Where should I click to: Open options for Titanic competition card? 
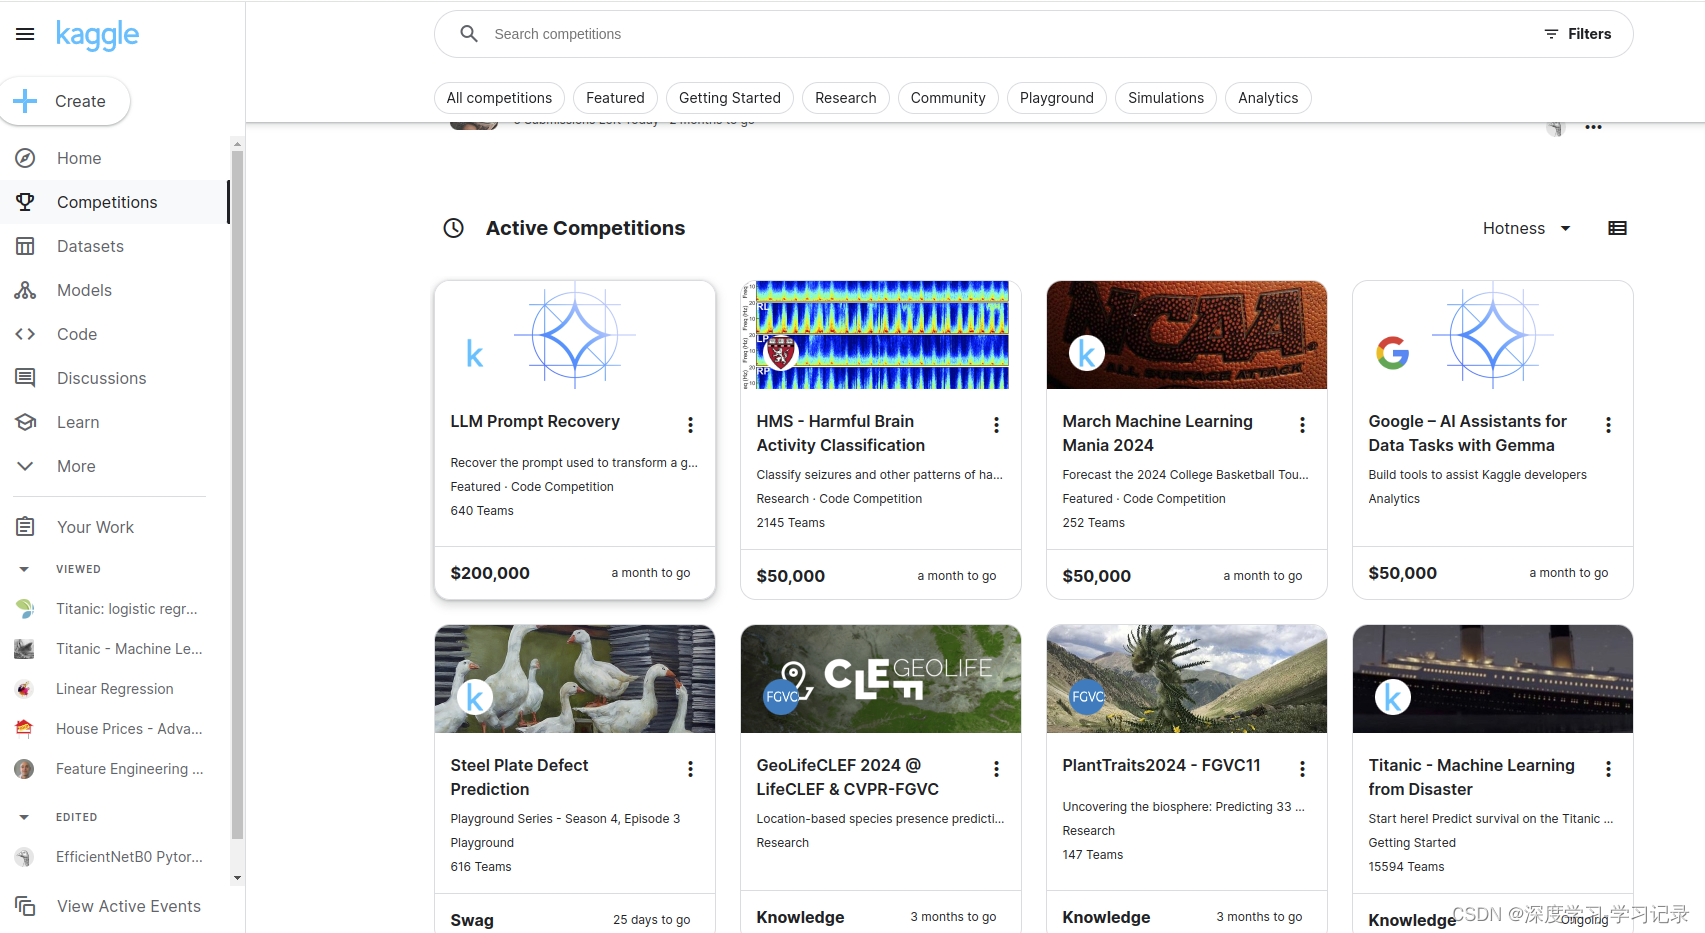tap(1608, 769)
